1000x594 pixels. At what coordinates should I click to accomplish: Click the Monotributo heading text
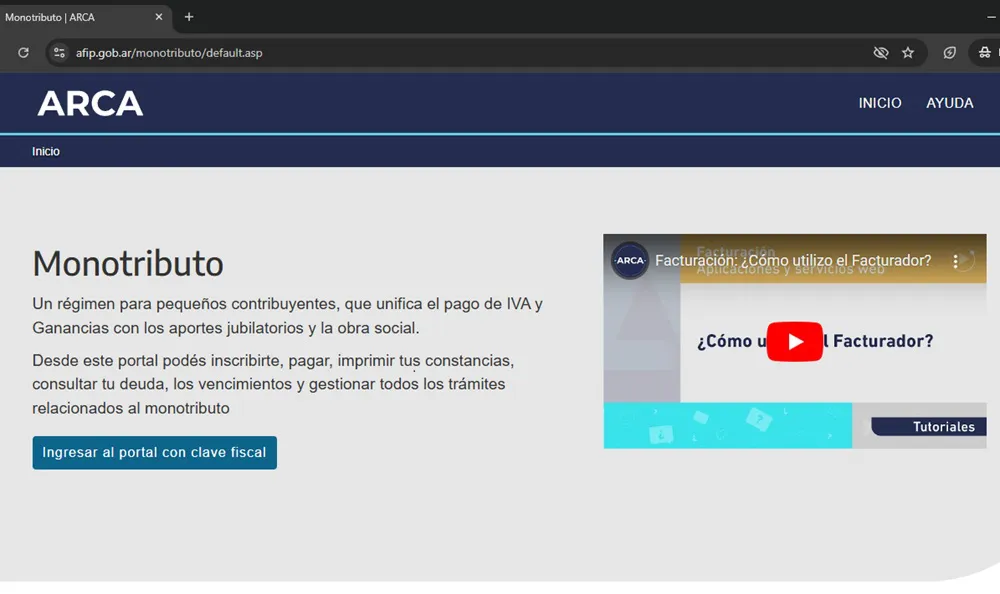128,264
